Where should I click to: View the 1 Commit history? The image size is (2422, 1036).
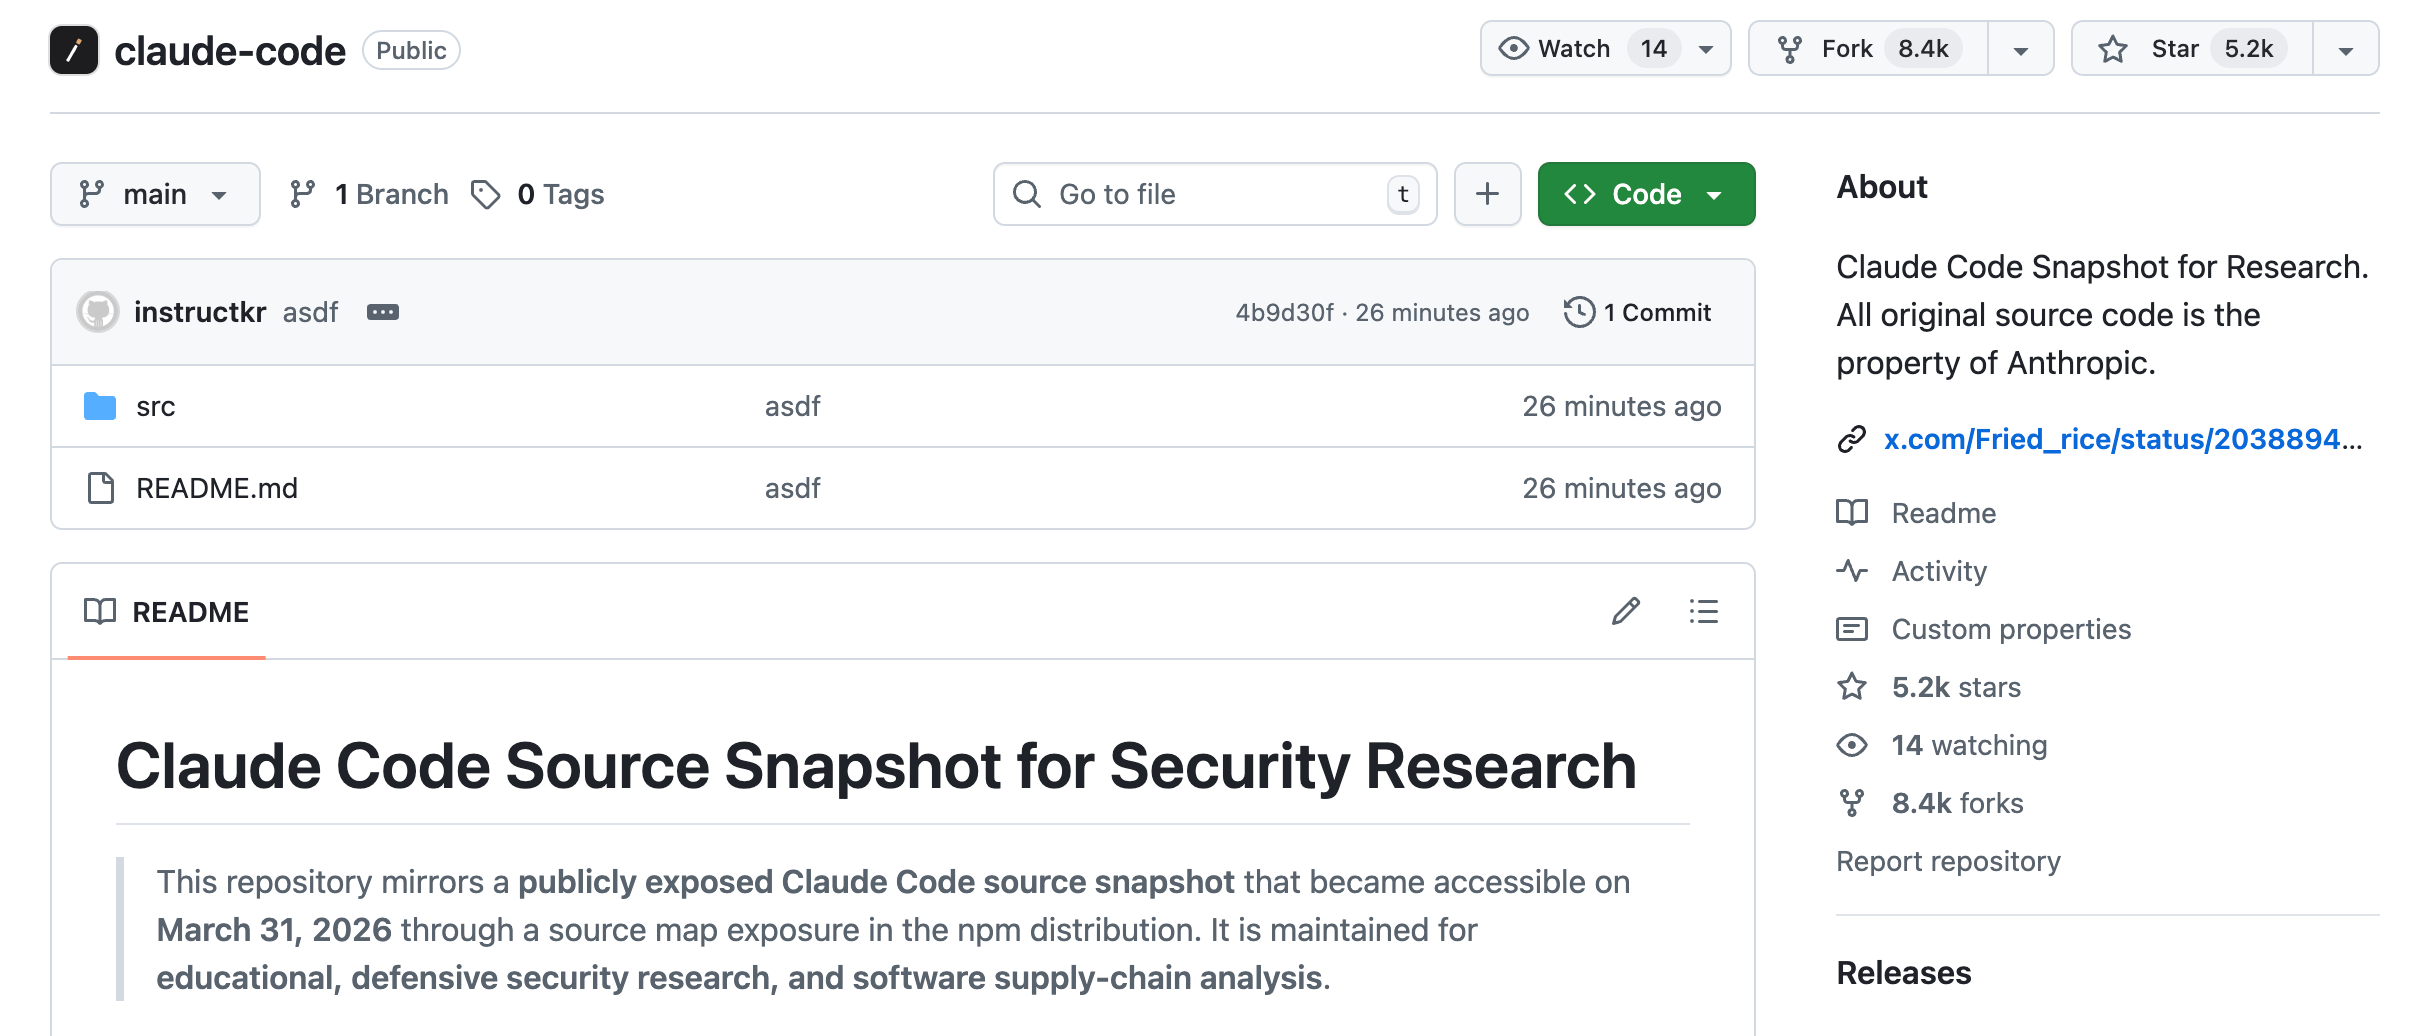[1639, 313]
